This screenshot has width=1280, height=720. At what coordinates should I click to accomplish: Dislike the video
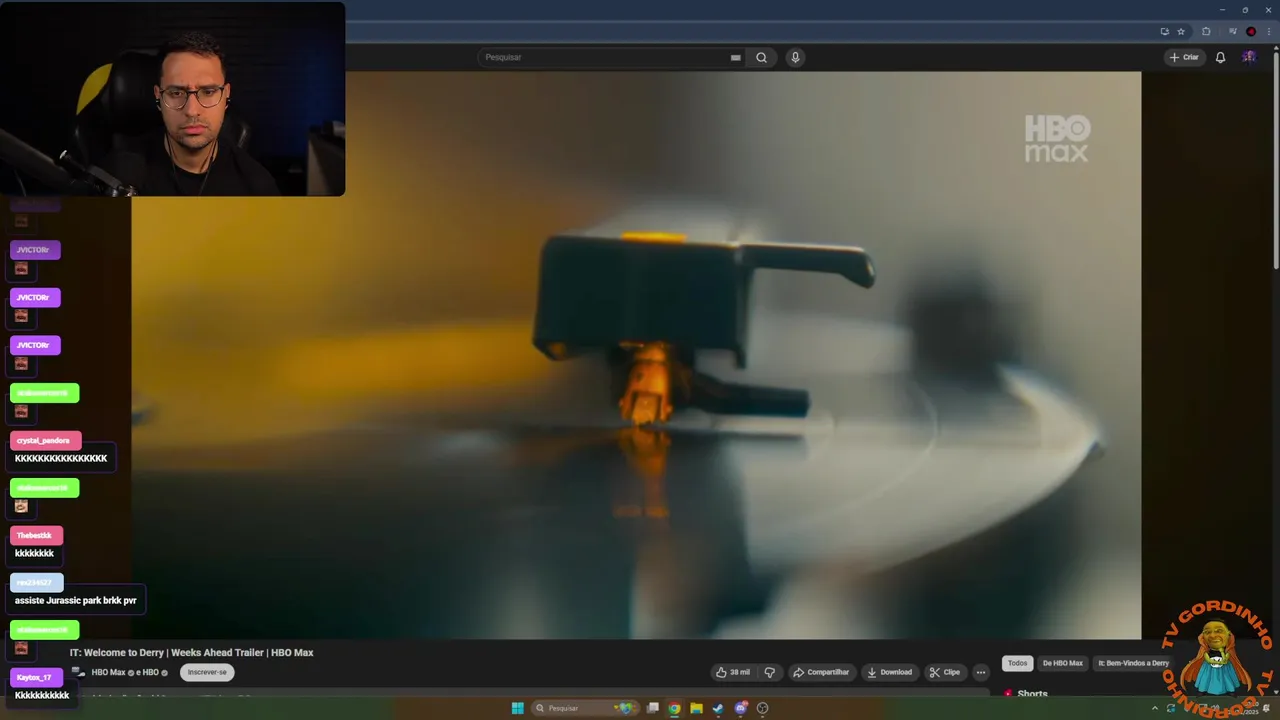point(769,672)
